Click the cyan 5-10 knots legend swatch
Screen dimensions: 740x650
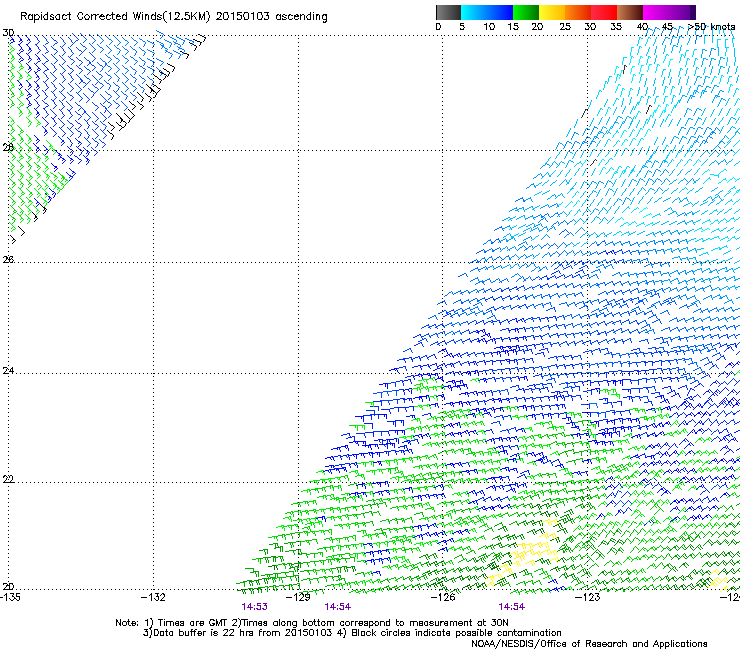tap(474, 12)
